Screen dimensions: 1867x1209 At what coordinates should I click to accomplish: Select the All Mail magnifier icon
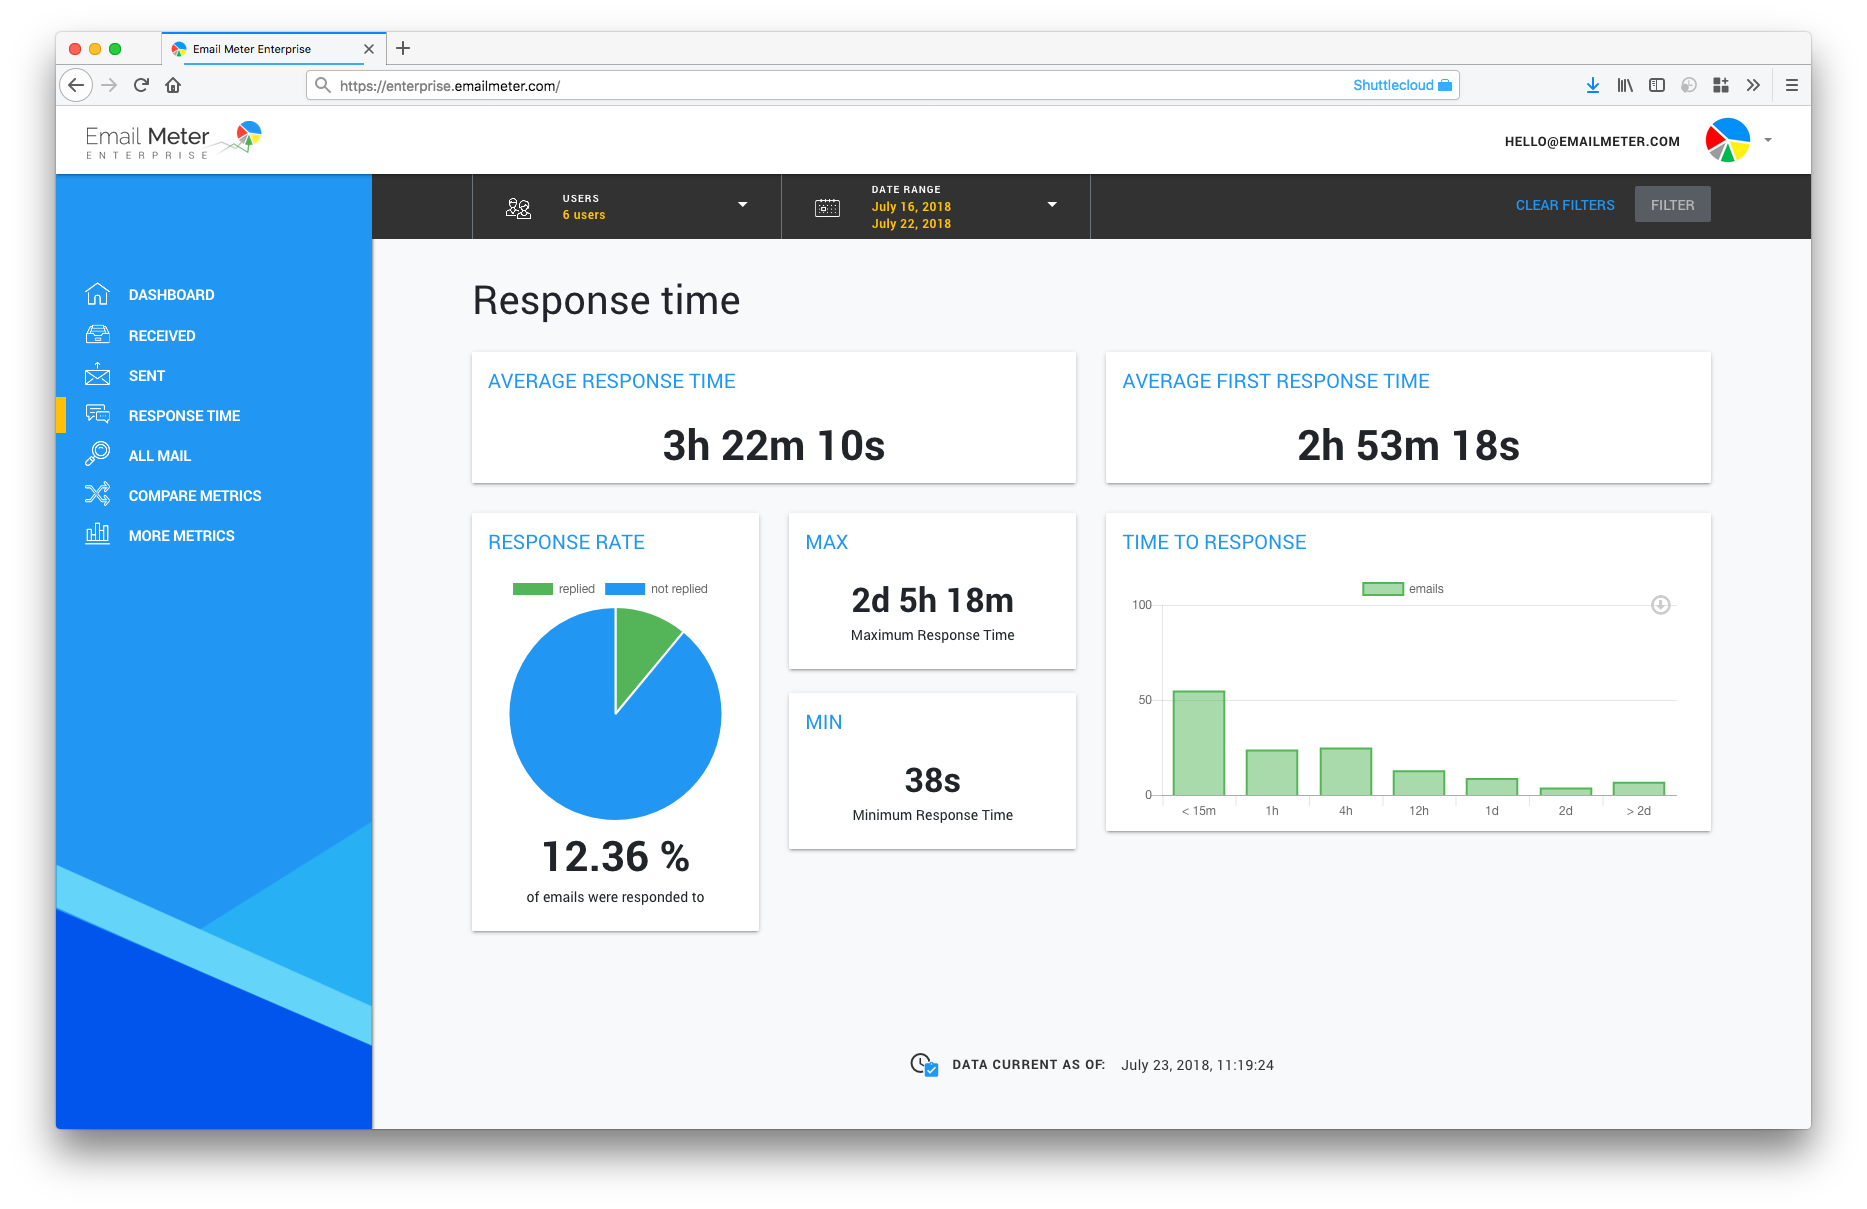(x=97, y=454)
